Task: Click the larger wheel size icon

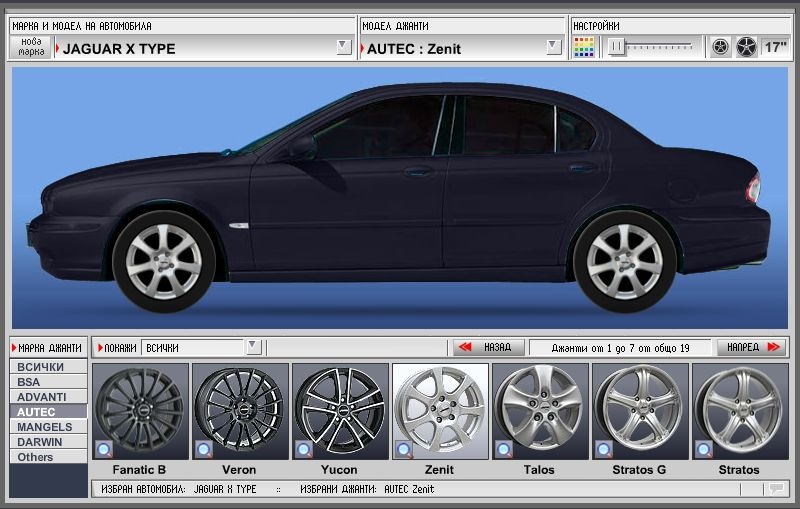Action: (746, 47)
